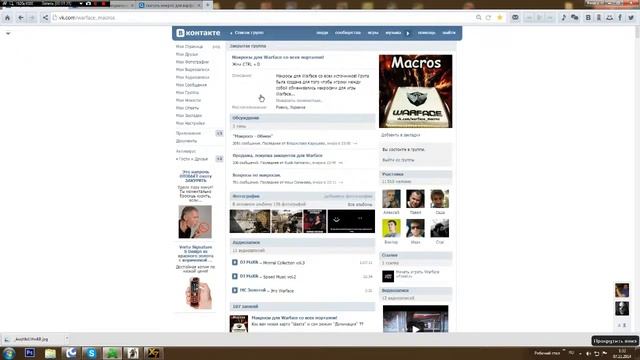Open member Павел's avatar
This screenshot has height=360, width=640.
coord(416,199)
